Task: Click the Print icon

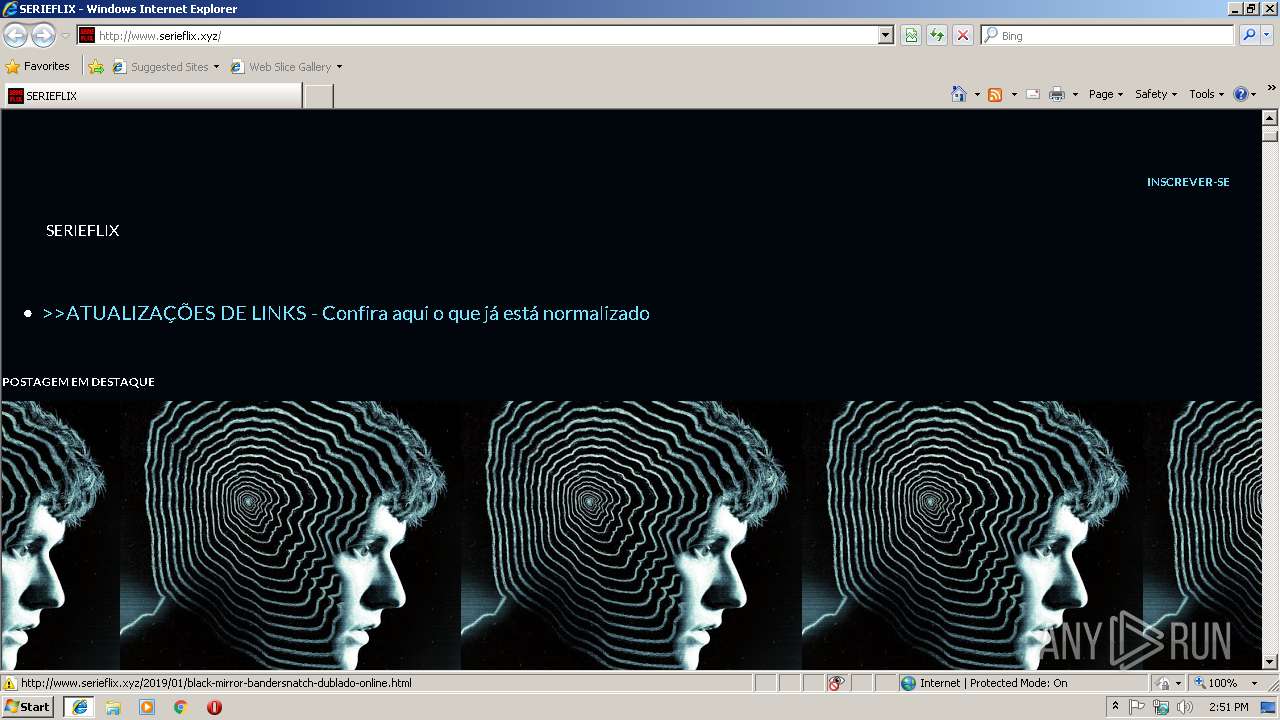Action: tap(1057, 94)
